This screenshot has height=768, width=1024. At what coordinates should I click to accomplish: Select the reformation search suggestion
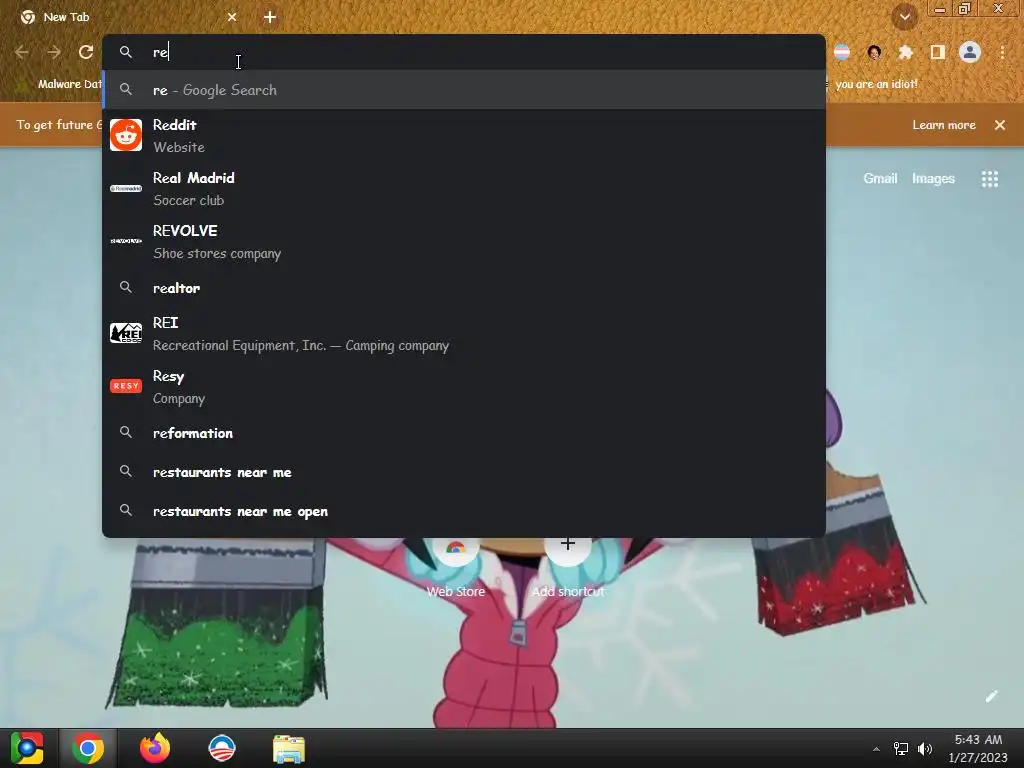click(x=464, y=433)
